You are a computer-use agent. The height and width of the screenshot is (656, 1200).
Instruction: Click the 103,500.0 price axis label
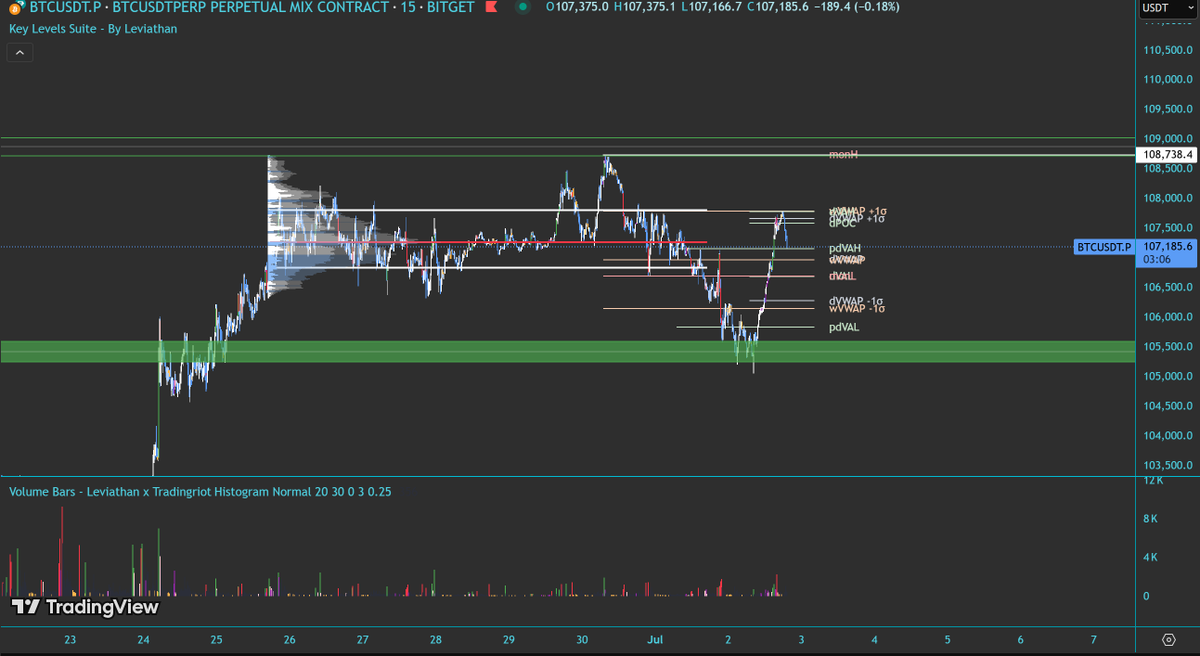click(1166, 466)
